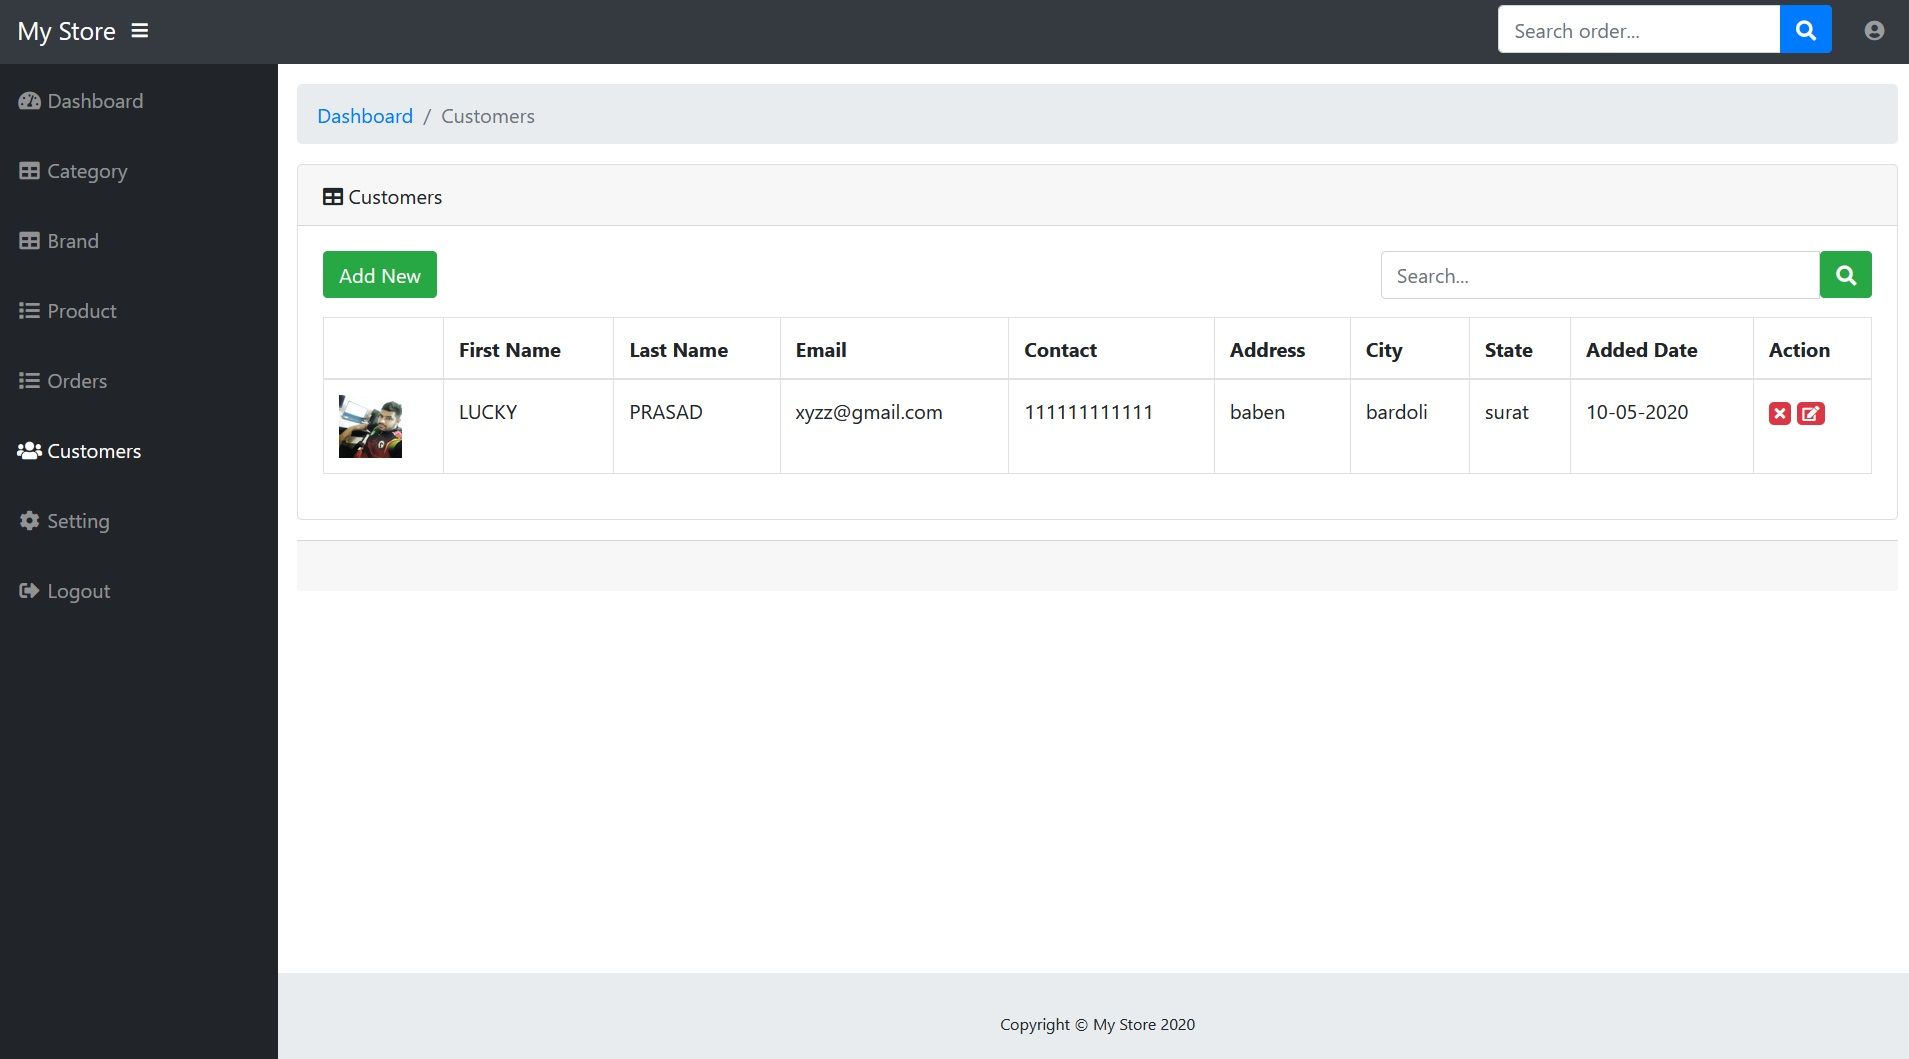Click the Customers panel heading text

(395, 197)
